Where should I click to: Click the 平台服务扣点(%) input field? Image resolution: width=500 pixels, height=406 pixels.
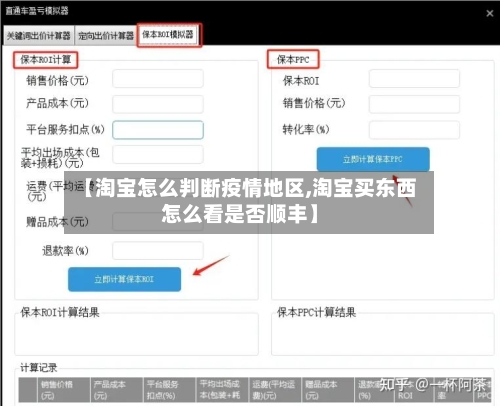158,130
